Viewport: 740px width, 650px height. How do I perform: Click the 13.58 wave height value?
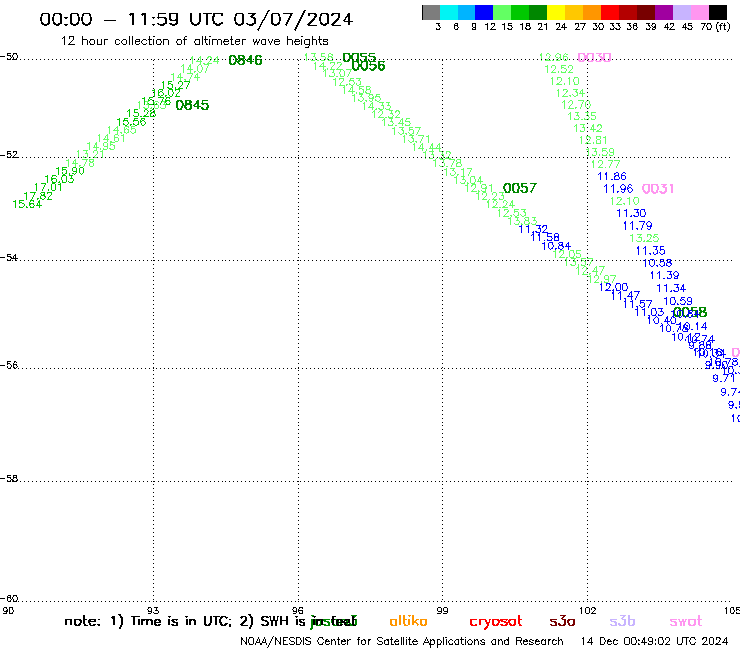319,57
